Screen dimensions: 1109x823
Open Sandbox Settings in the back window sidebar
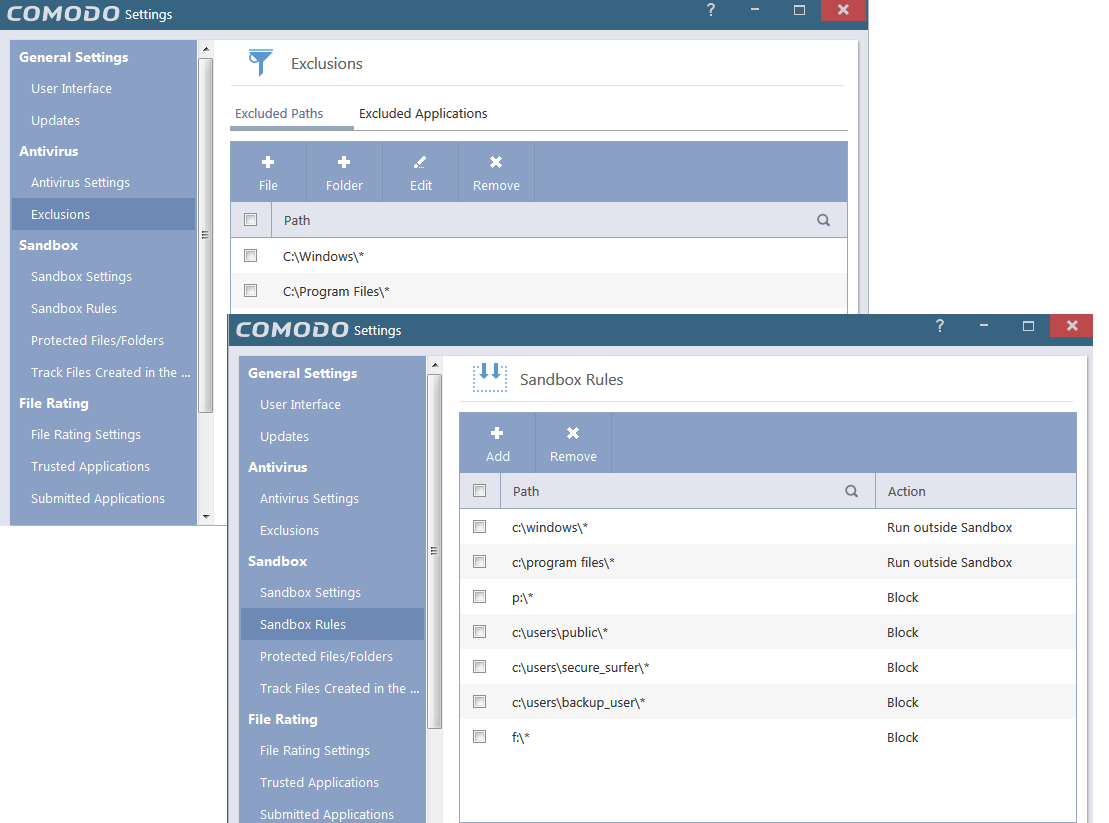[x=81, y=276]
